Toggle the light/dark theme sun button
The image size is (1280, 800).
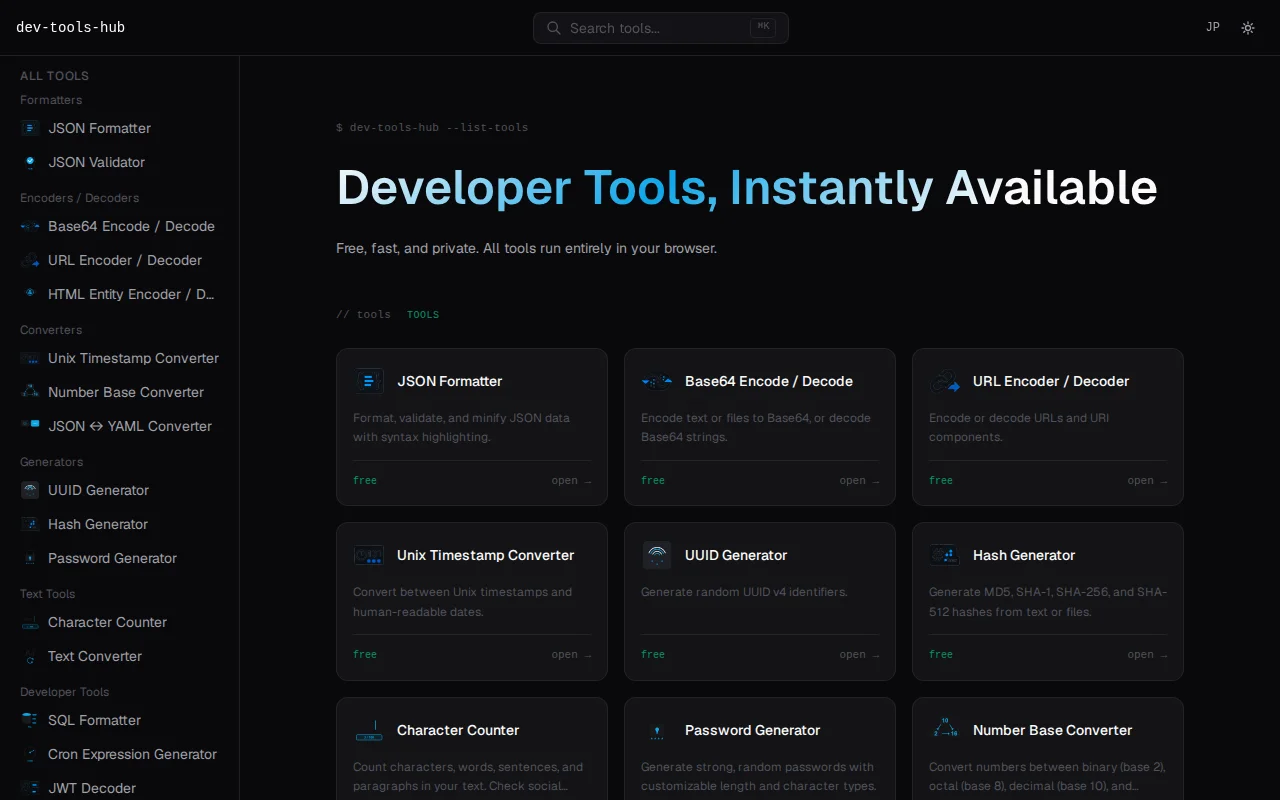pyautogui.click(x=1248, y=28)
